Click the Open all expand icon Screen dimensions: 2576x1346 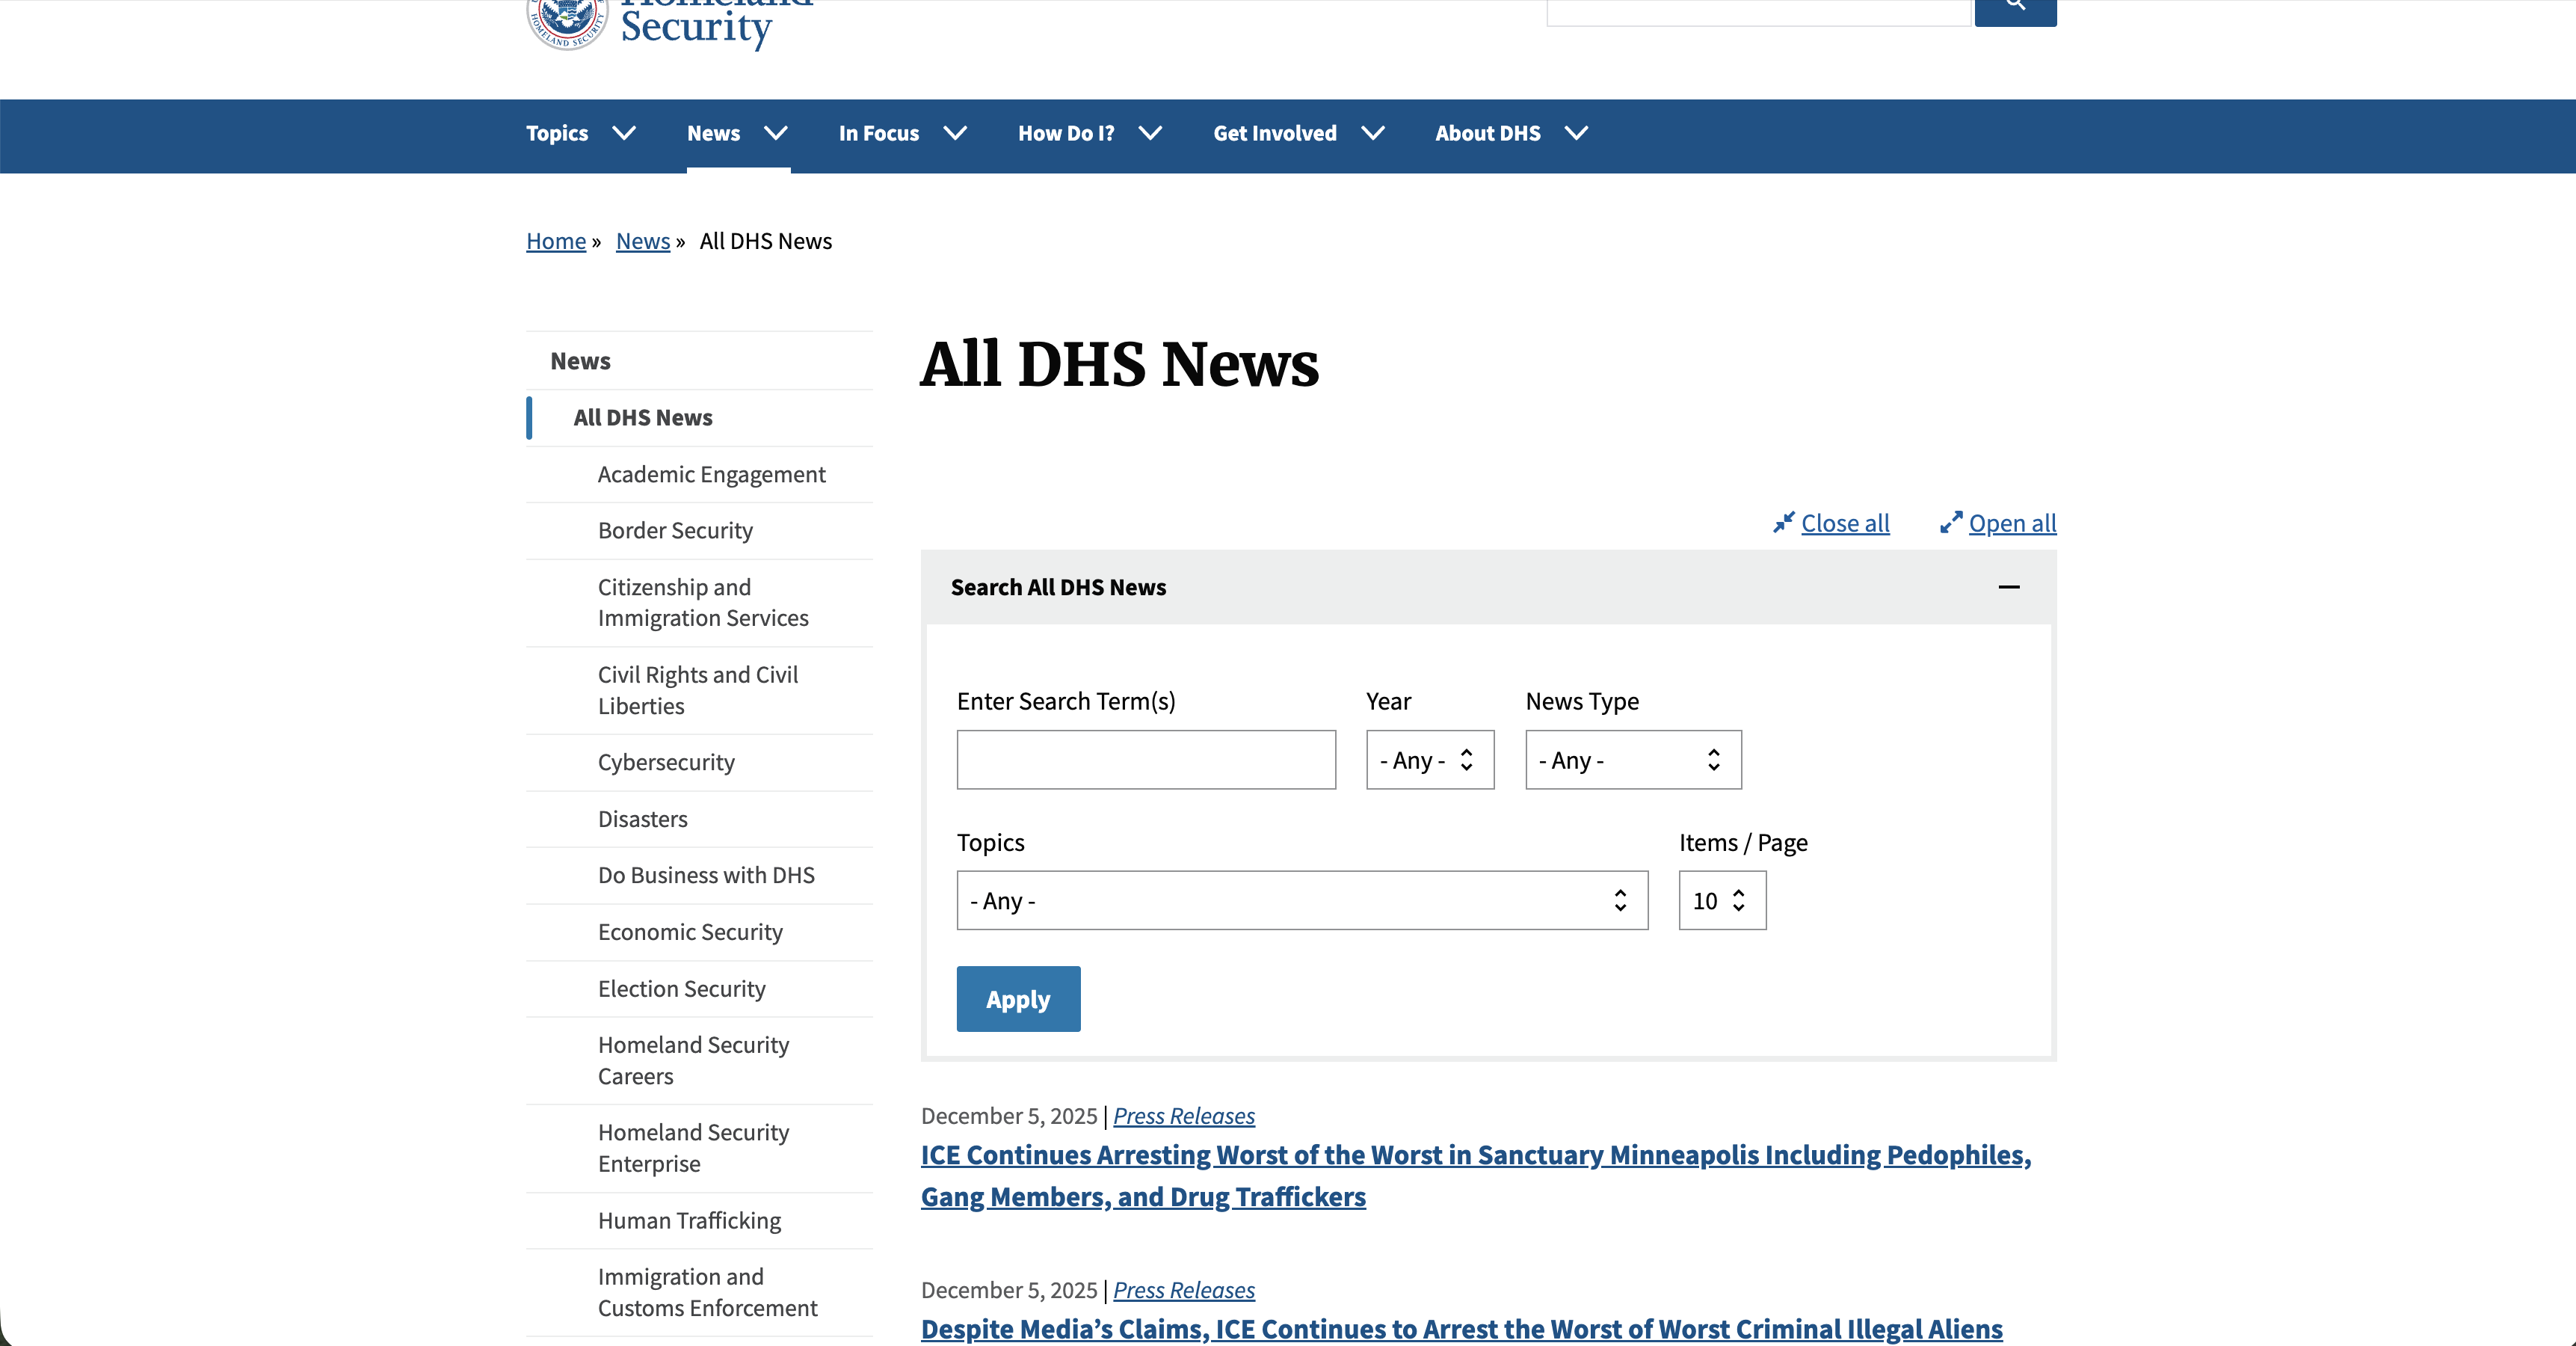click(x=1950, y=523)
